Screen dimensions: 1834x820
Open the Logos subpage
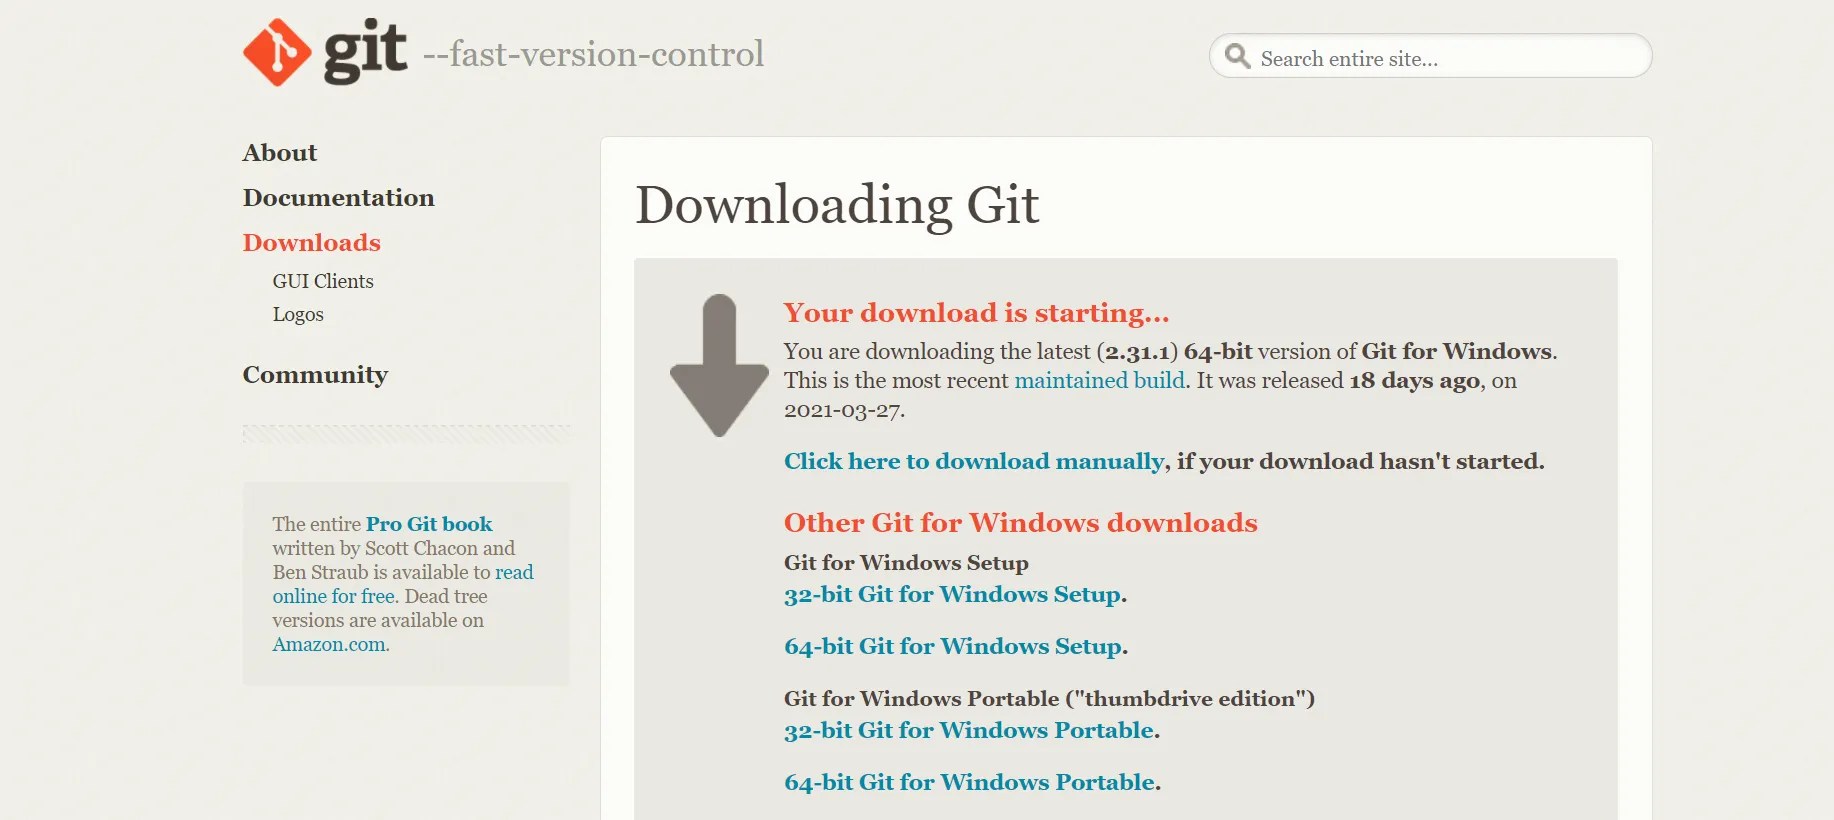pyautogui.click(x=298, y=314)
